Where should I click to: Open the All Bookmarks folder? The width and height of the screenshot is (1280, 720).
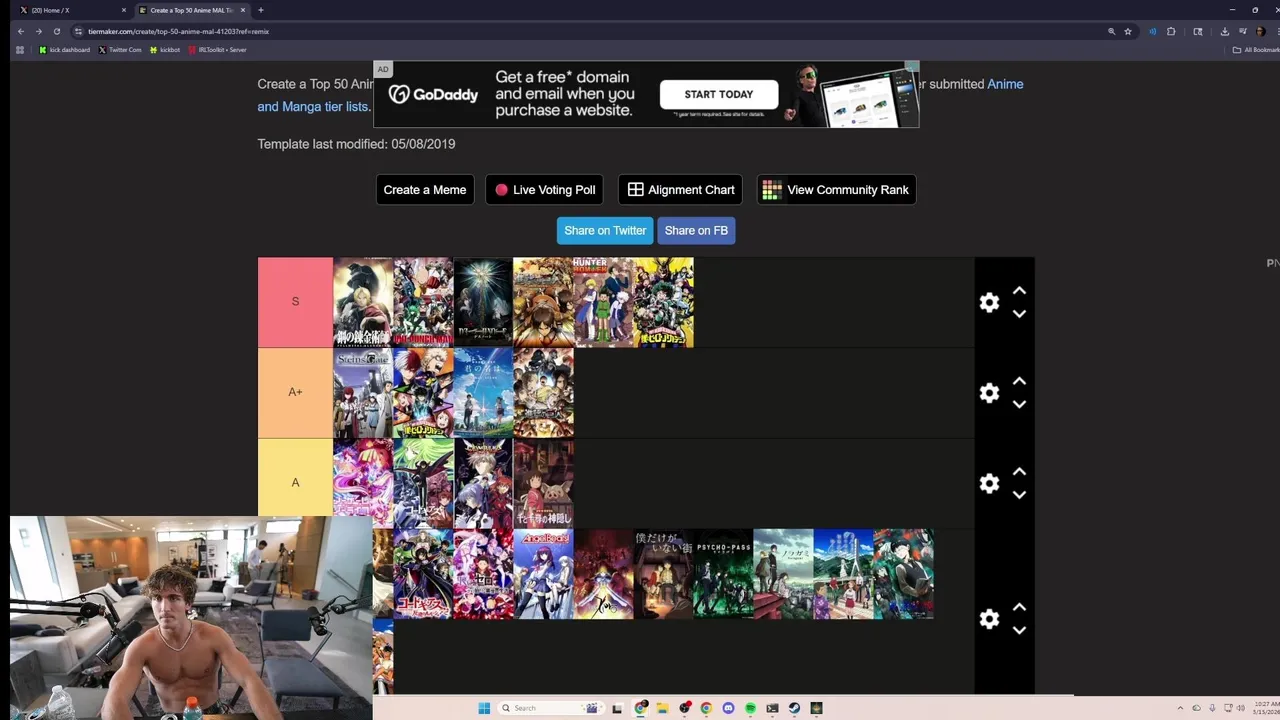tap(1255, 50)
